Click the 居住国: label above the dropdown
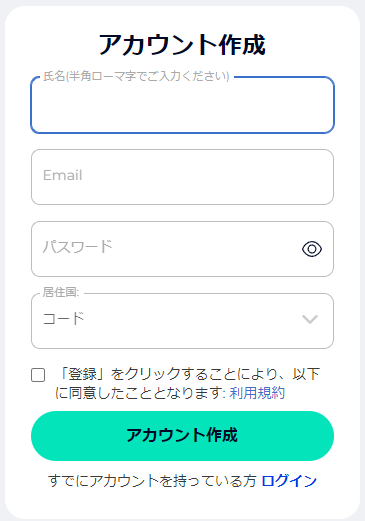Screen dimensions: 365x521 pyautogui.click(x=61, y=292)
